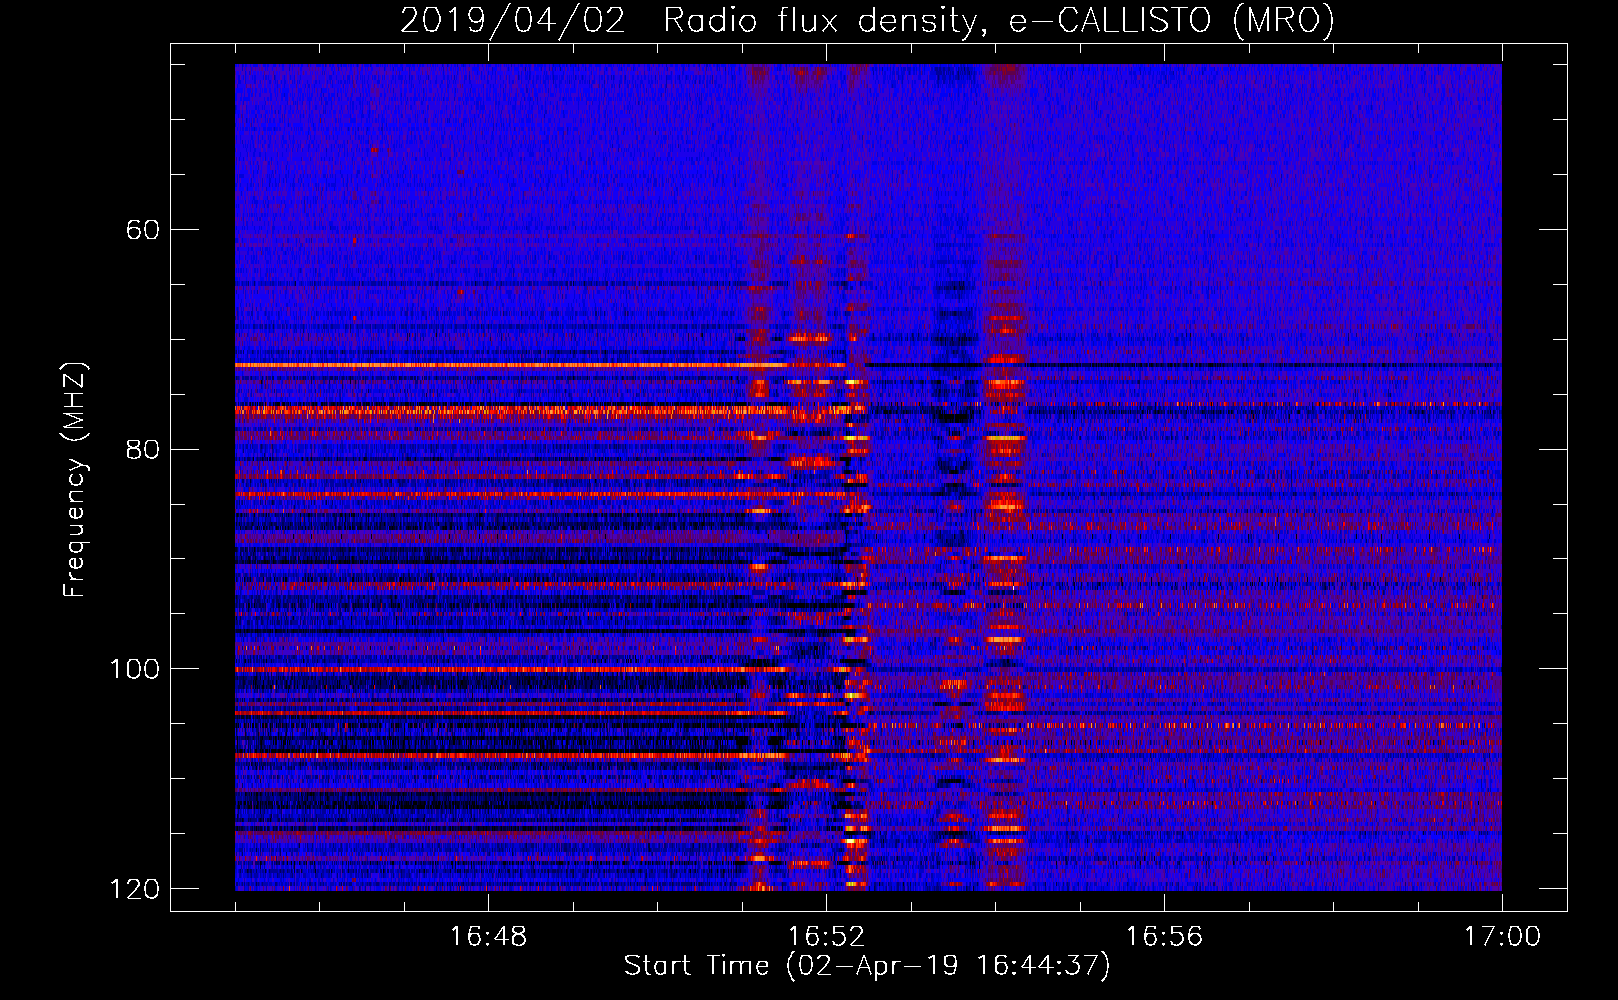Click the 120 frequency tick label
1618x1000 pixels.
(x=134, y=889)
